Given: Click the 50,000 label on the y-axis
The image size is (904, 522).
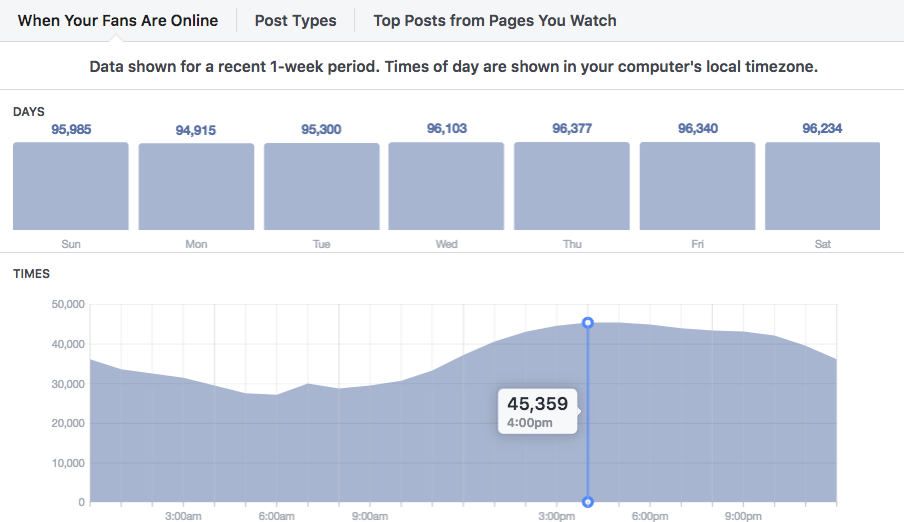Looking at the screenshot, I should (x=67, y=305).
